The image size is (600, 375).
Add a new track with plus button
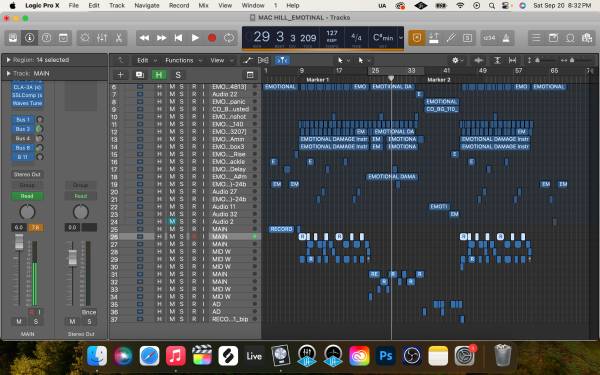click(121, 75)
